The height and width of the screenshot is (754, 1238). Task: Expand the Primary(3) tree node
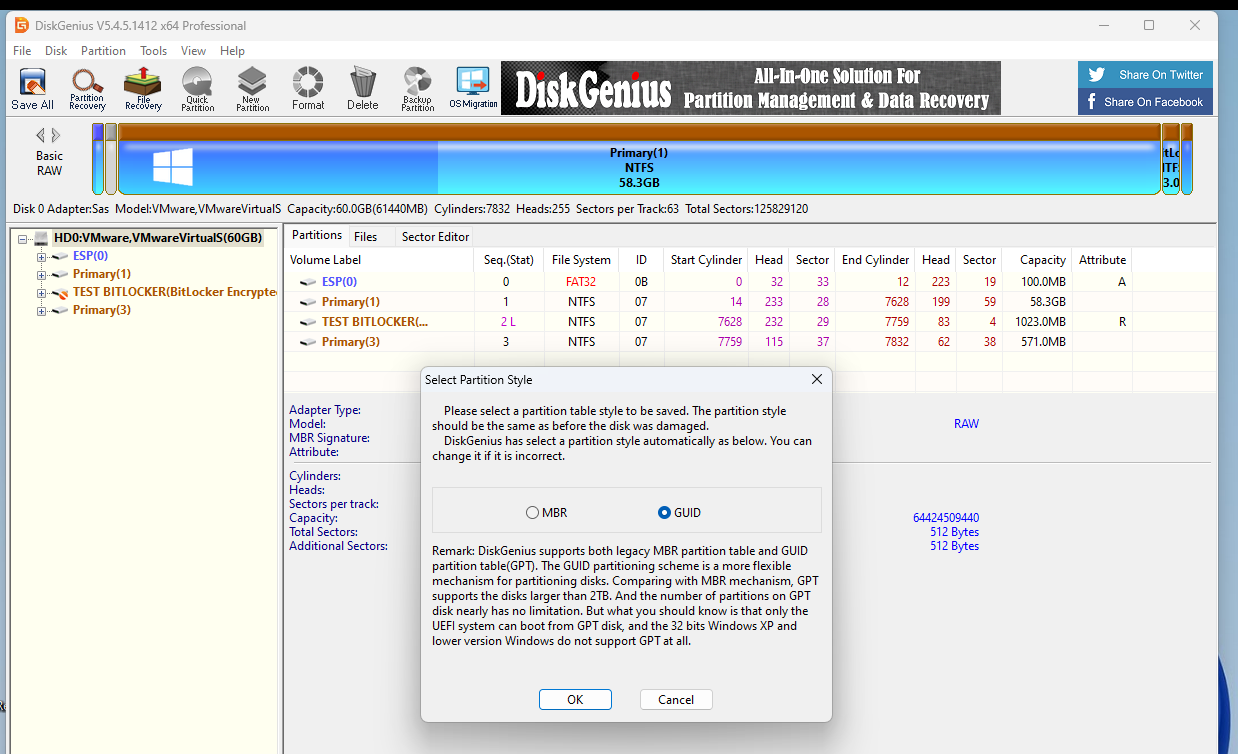tap(41, 310)
